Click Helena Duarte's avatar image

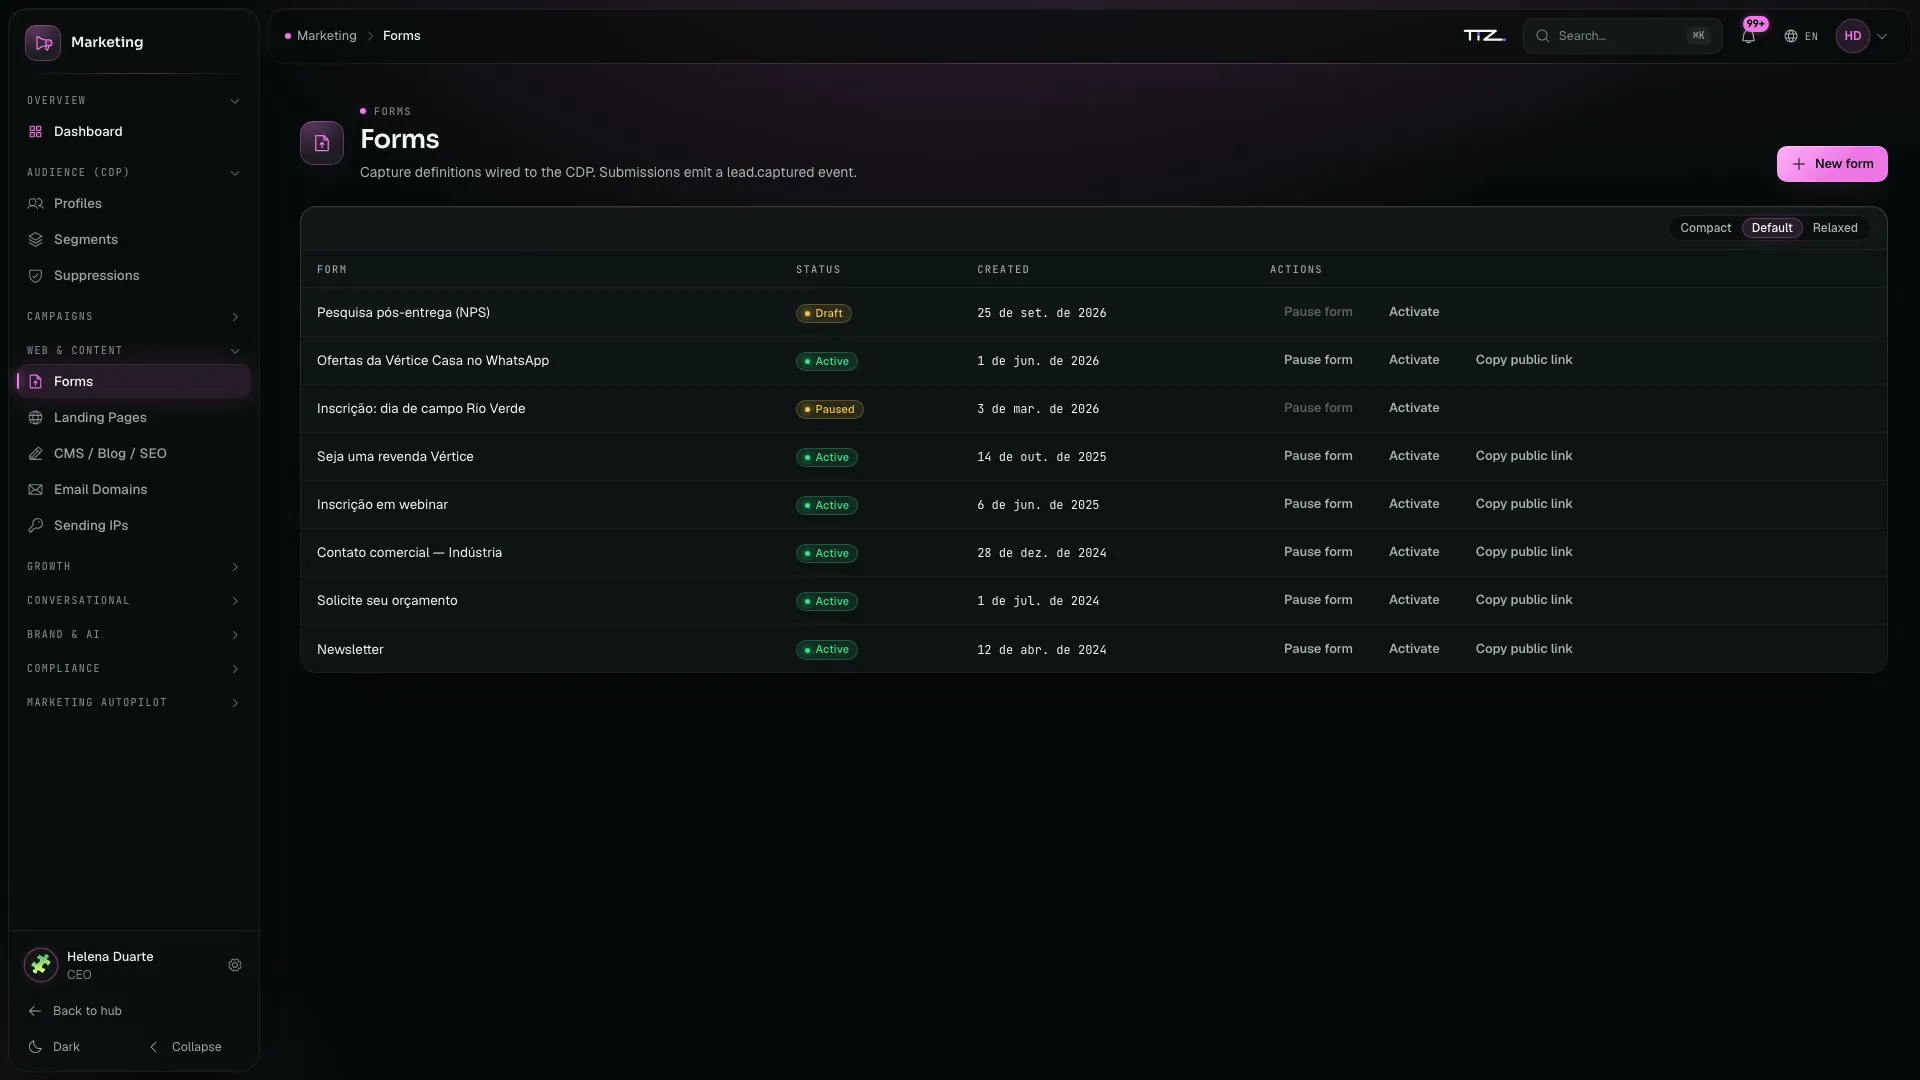click(x=41, y=965)
